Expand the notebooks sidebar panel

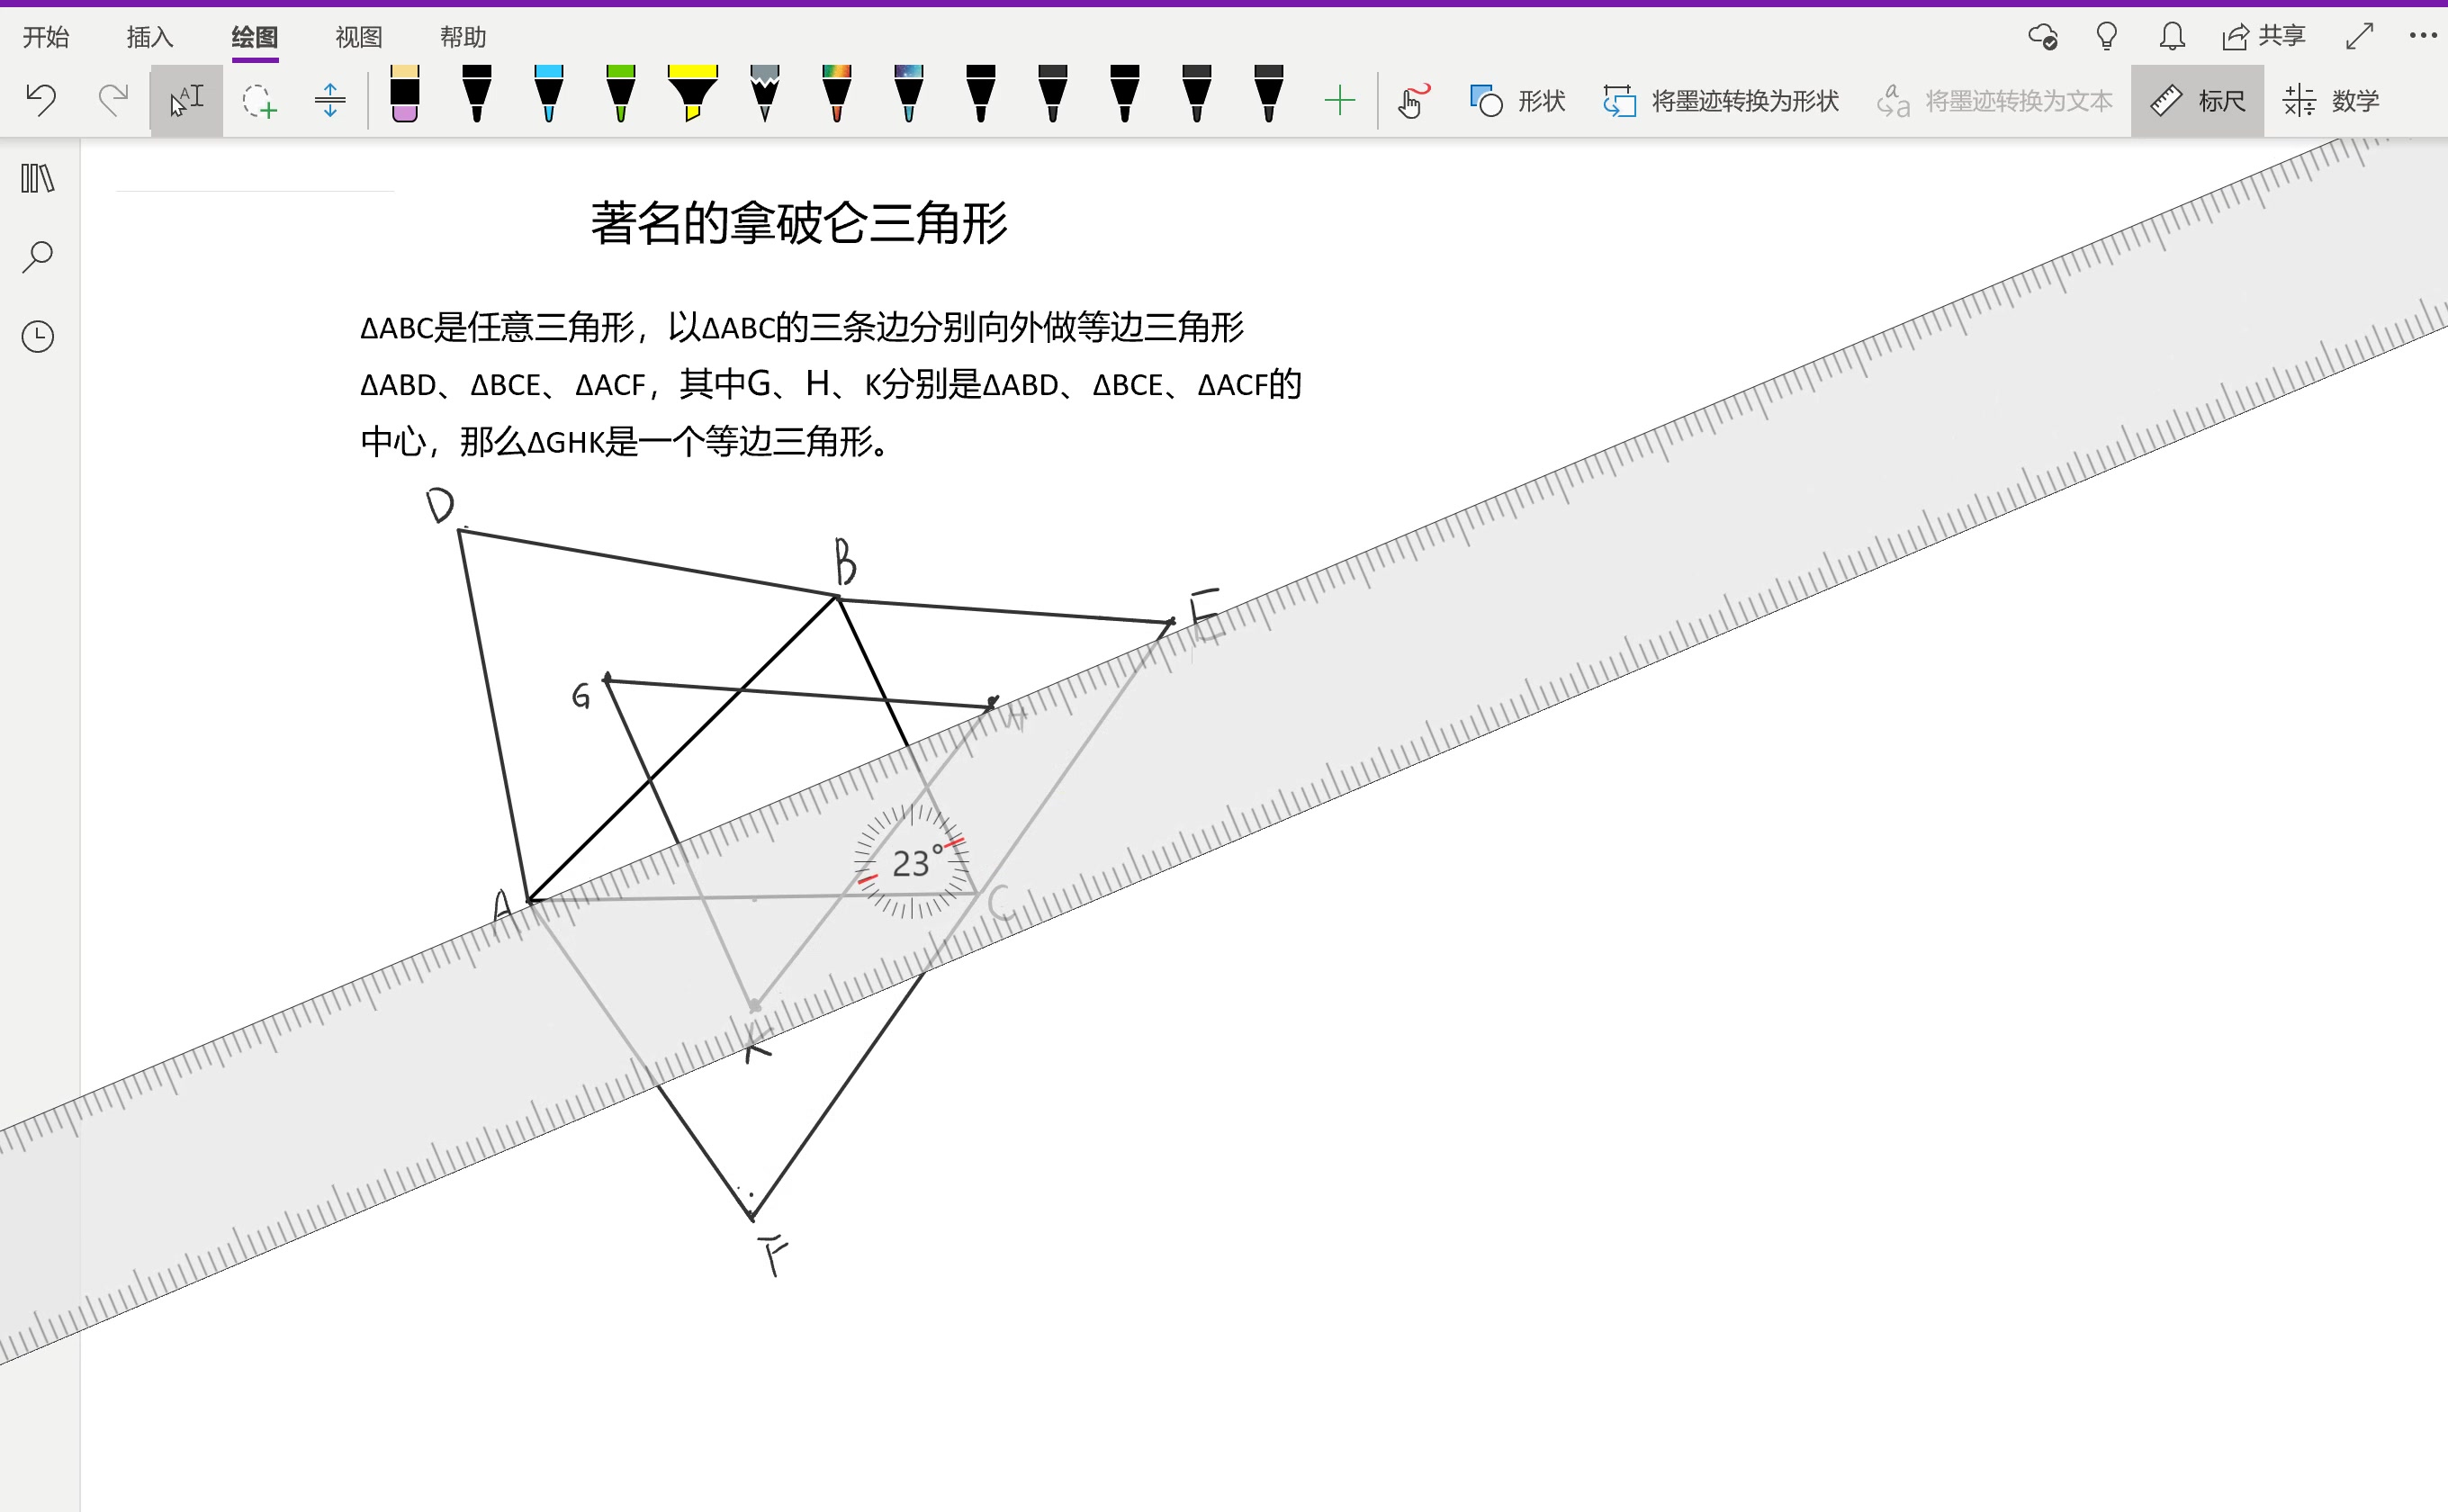tap(37, 178)
